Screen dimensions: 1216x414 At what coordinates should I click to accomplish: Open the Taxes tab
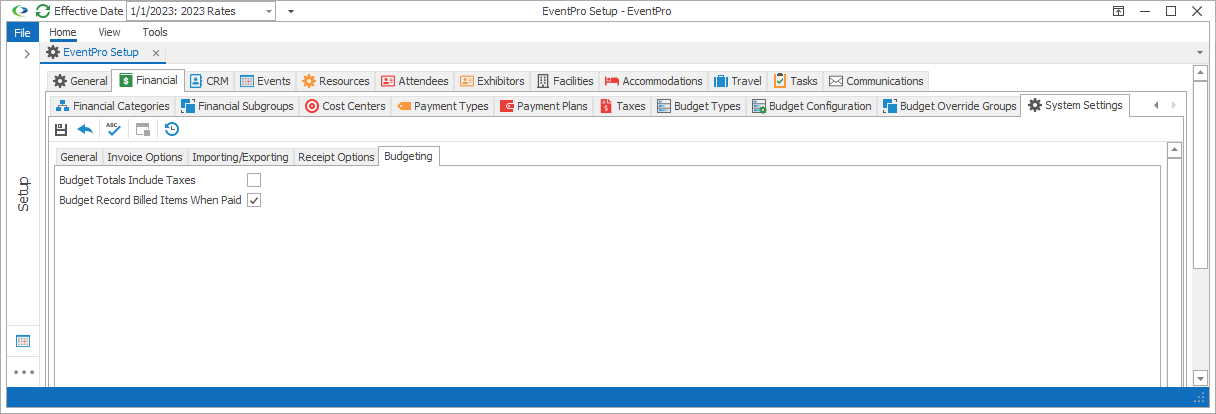[623, 106]
